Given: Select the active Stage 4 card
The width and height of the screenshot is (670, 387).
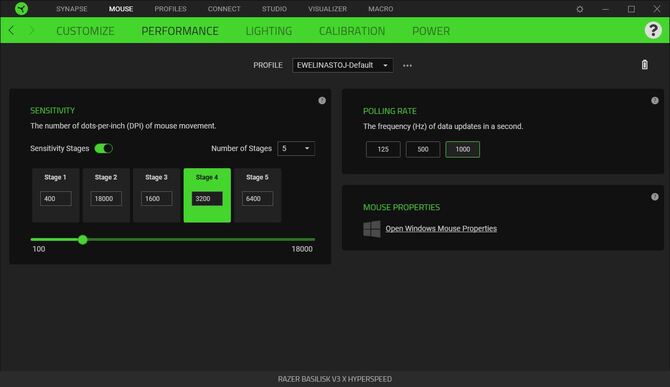Looking at the screenshot, I should click(x=207, y=195).
